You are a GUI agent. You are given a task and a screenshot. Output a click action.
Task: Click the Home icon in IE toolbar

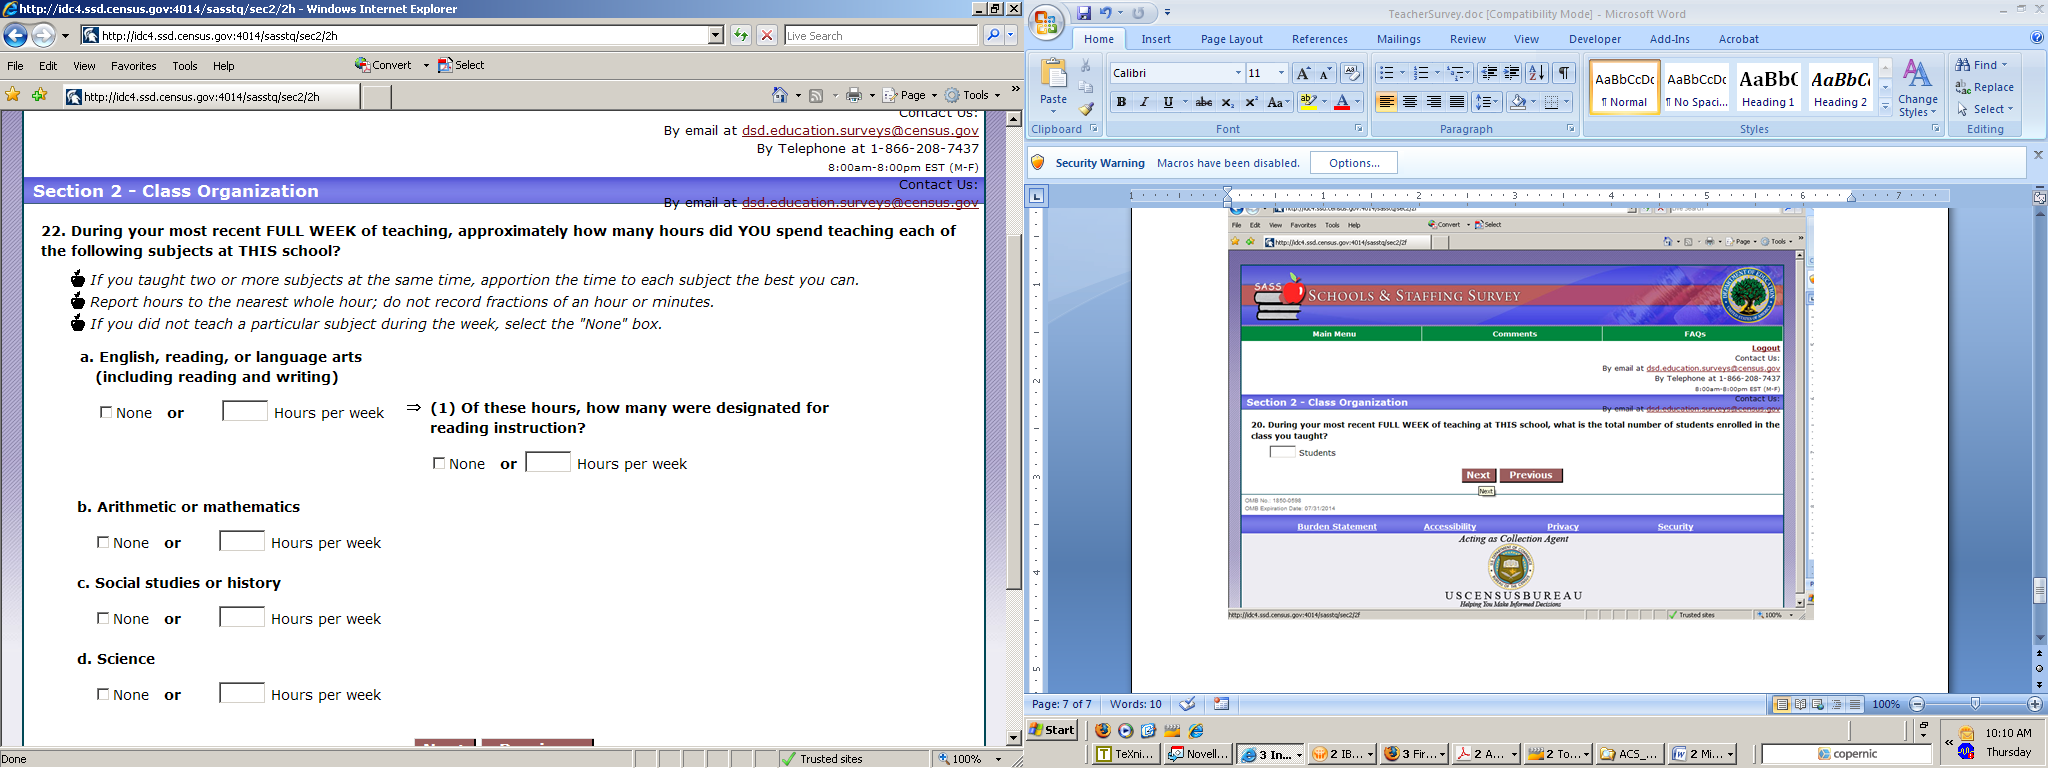pos(780,95)
